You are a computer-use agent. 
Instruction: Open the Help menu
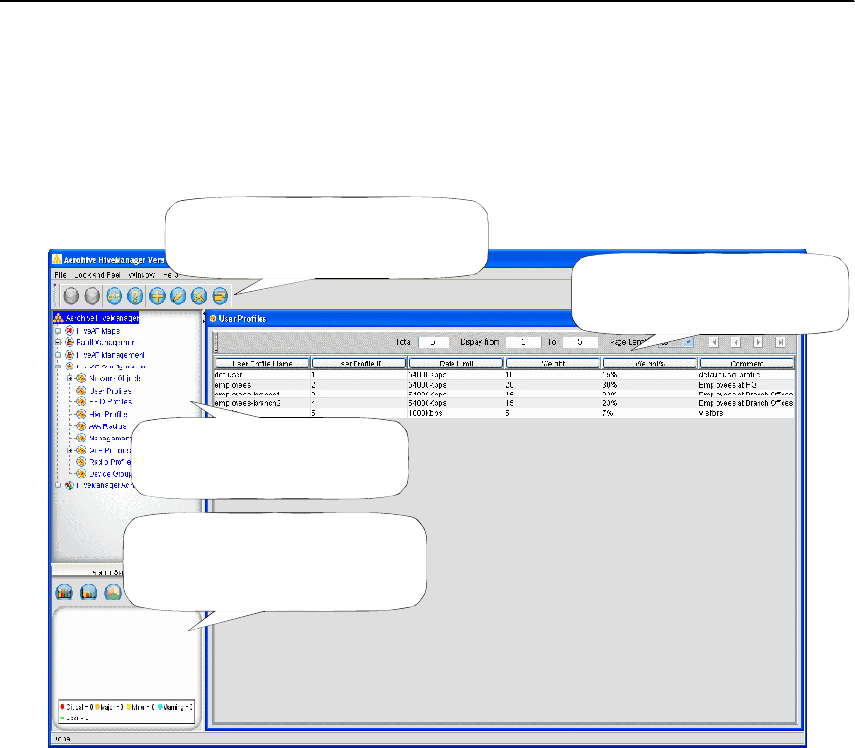[171, 275]
